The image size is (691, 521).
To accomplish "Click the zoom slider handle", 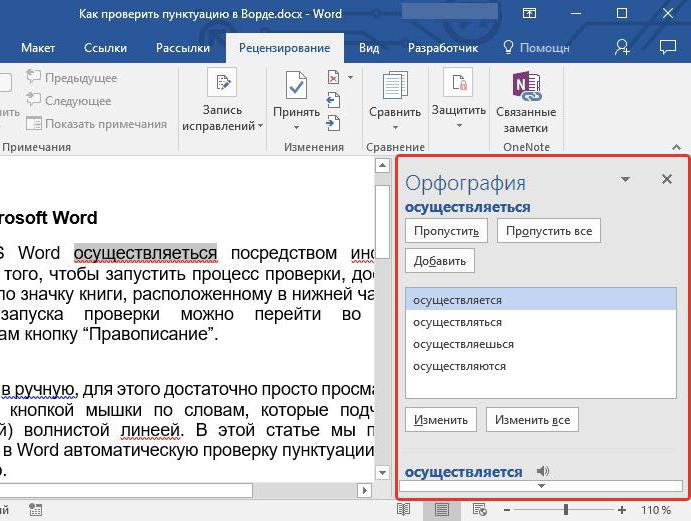I will (565, 510).
